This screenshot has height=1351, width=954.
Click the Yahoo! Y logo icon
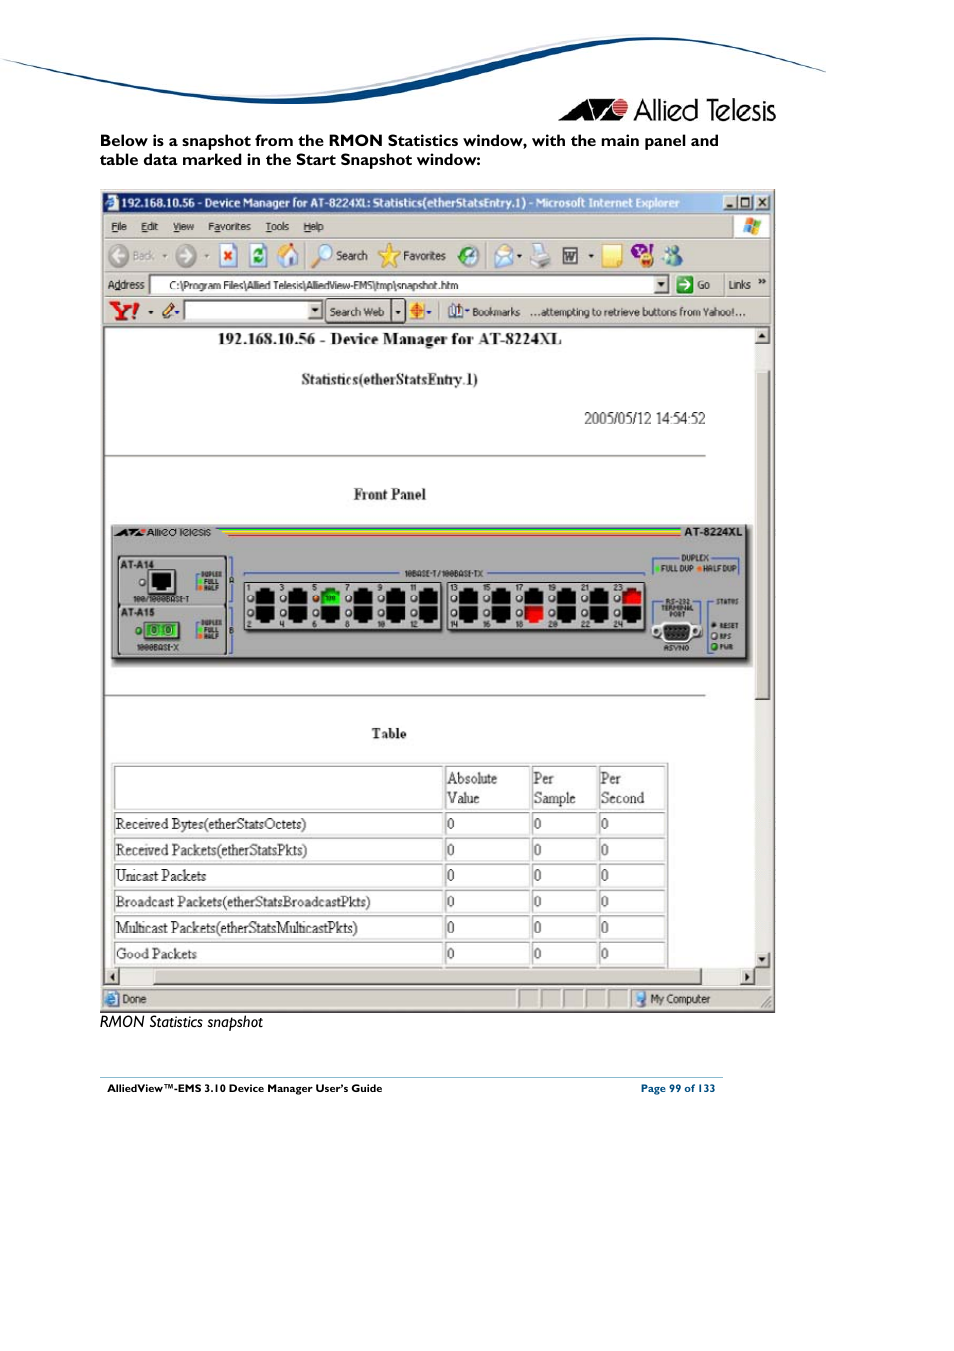click(x=124, y=311)
